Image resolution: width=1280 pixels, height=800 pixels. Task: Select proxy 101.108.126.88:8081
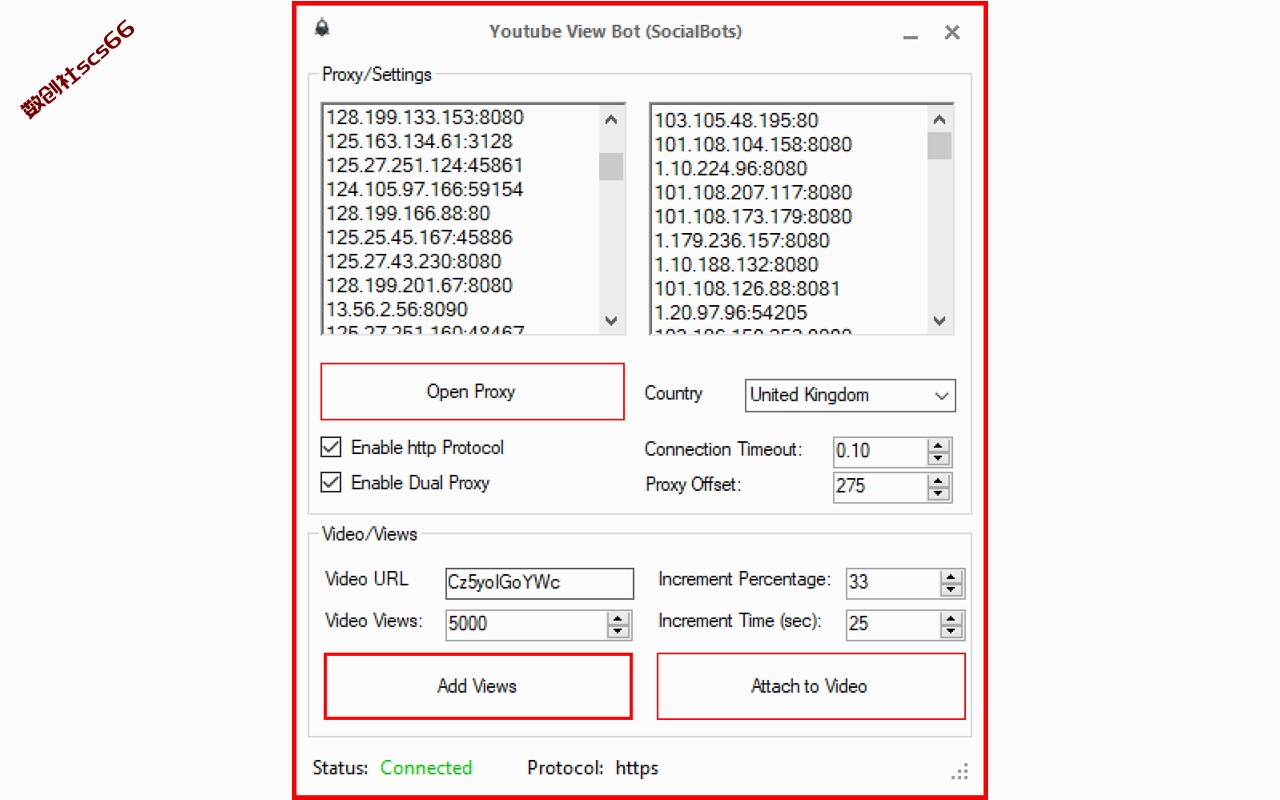pos(748,288)
